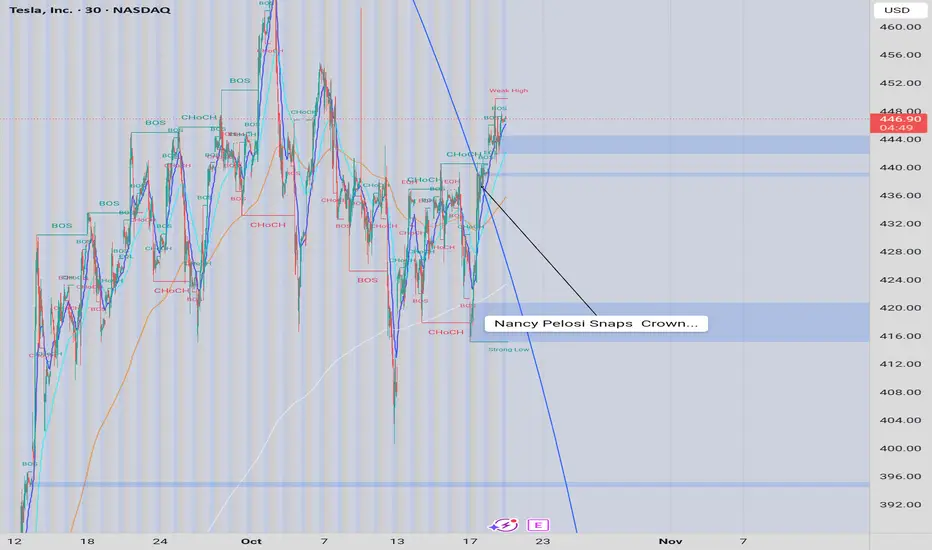Select the 'Nancy Pelosi Snaps Crown...' text note
Viewport: 932px width, 550px height.
tap(596, 323)
